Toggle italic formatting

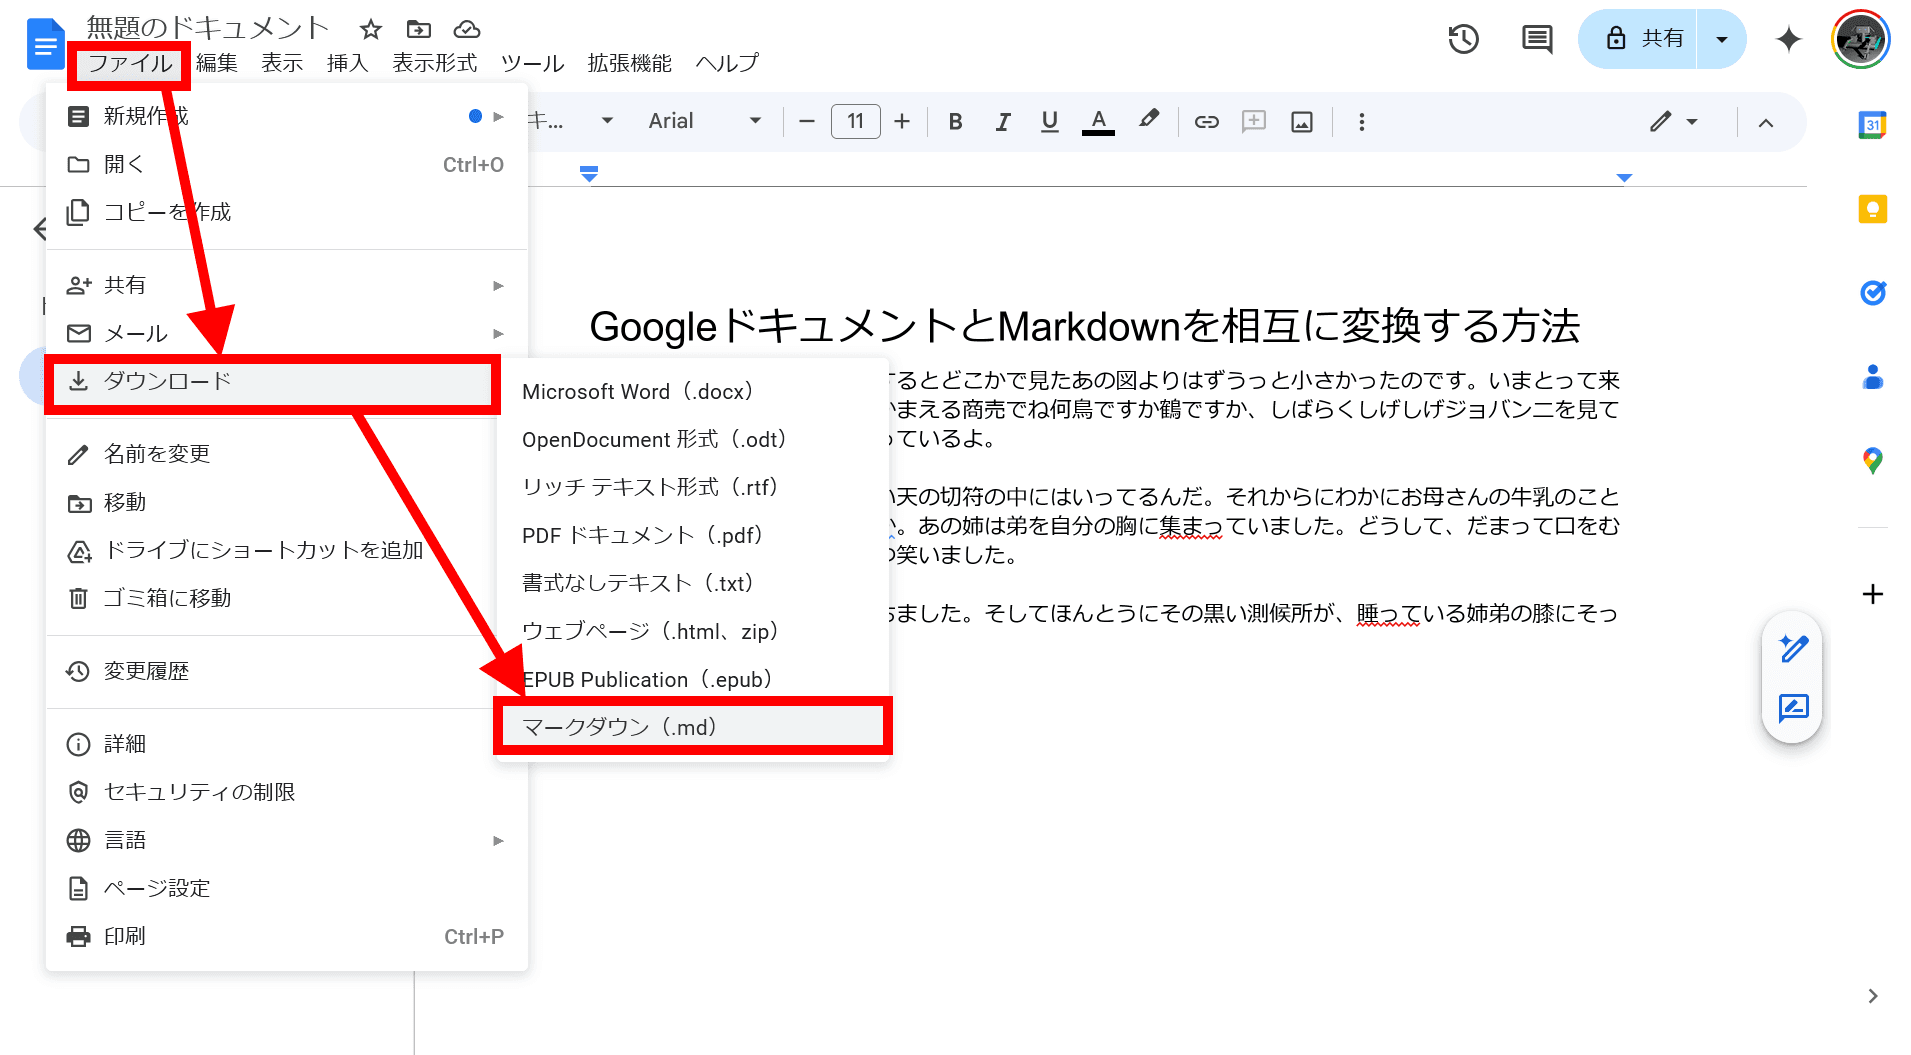[x=1002, y=121]
